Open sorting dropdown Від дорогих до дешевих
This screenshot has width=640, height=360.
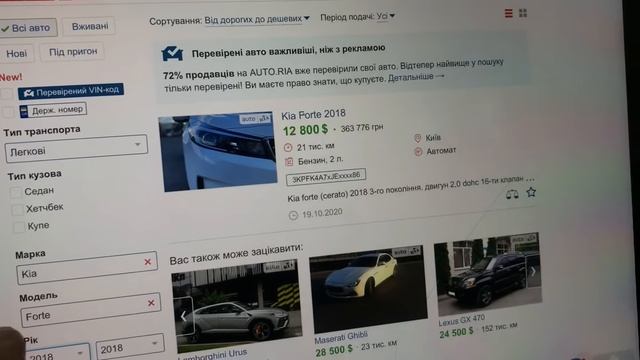[x=257, y=19]
